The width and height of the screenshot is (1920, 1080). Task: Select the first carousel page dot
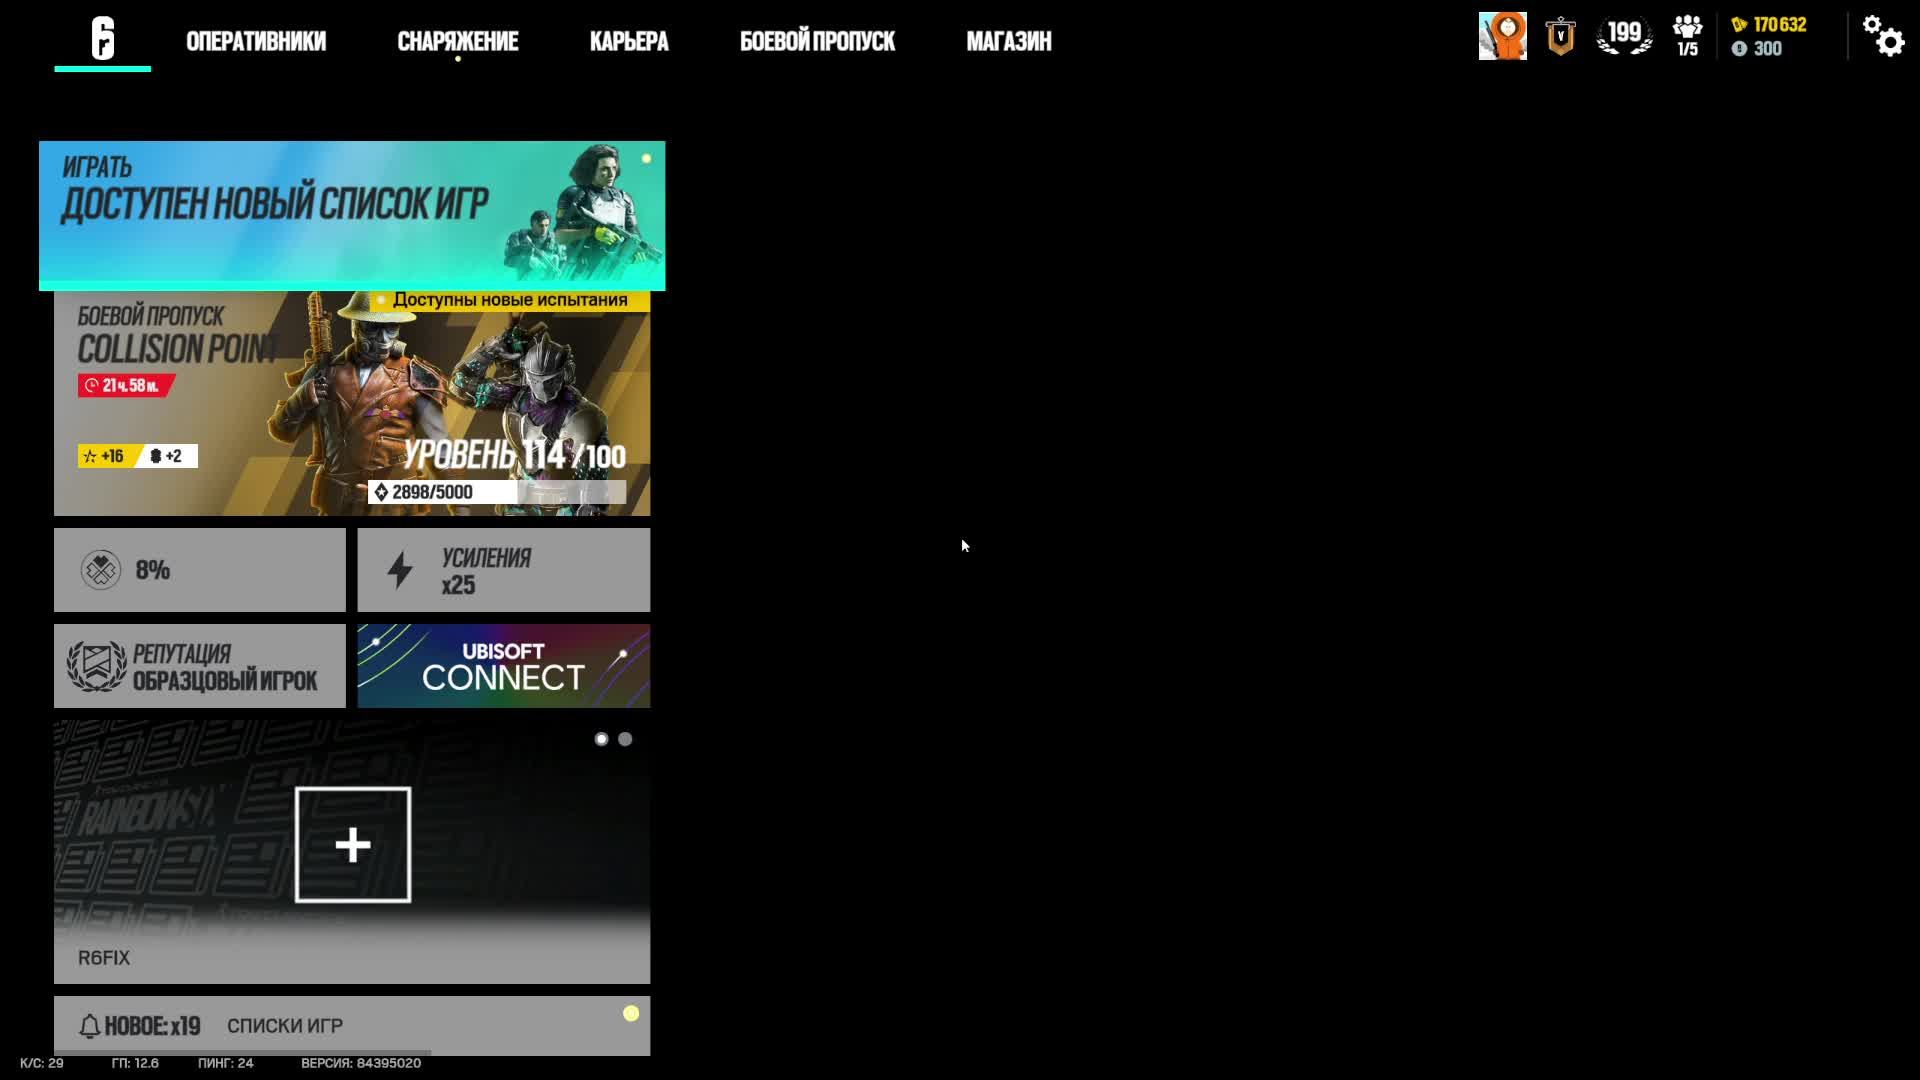pyautogui.click(x=601, y=739)
